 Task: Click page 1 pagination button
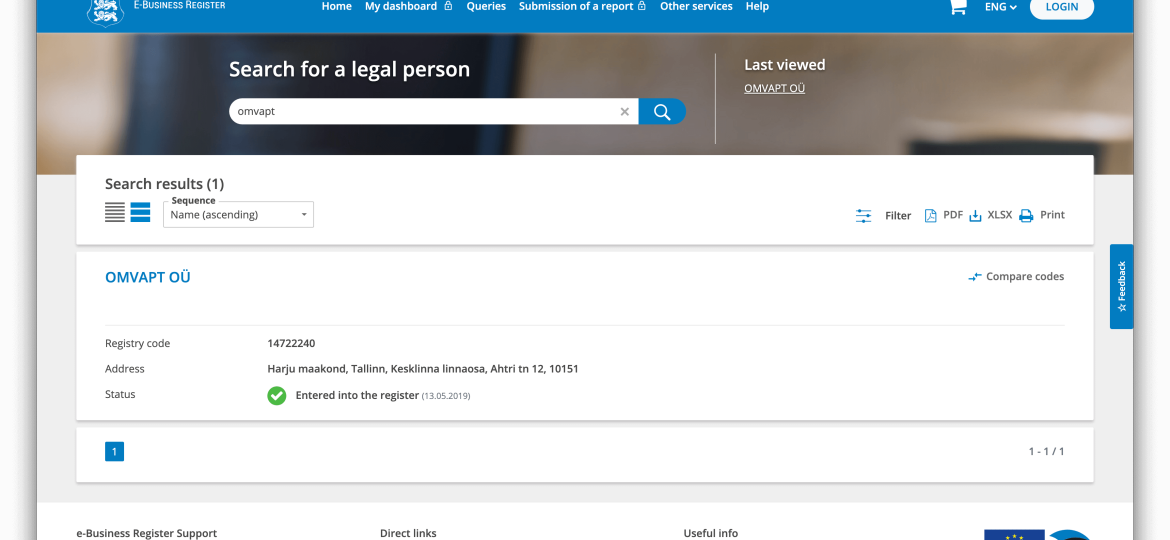tap(114, 451)
